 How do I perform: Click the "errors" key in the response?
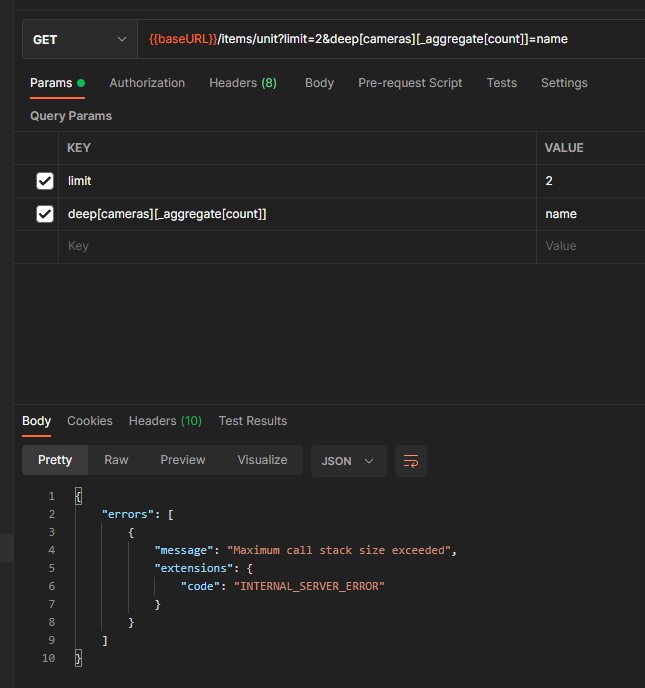coord(128,514)
